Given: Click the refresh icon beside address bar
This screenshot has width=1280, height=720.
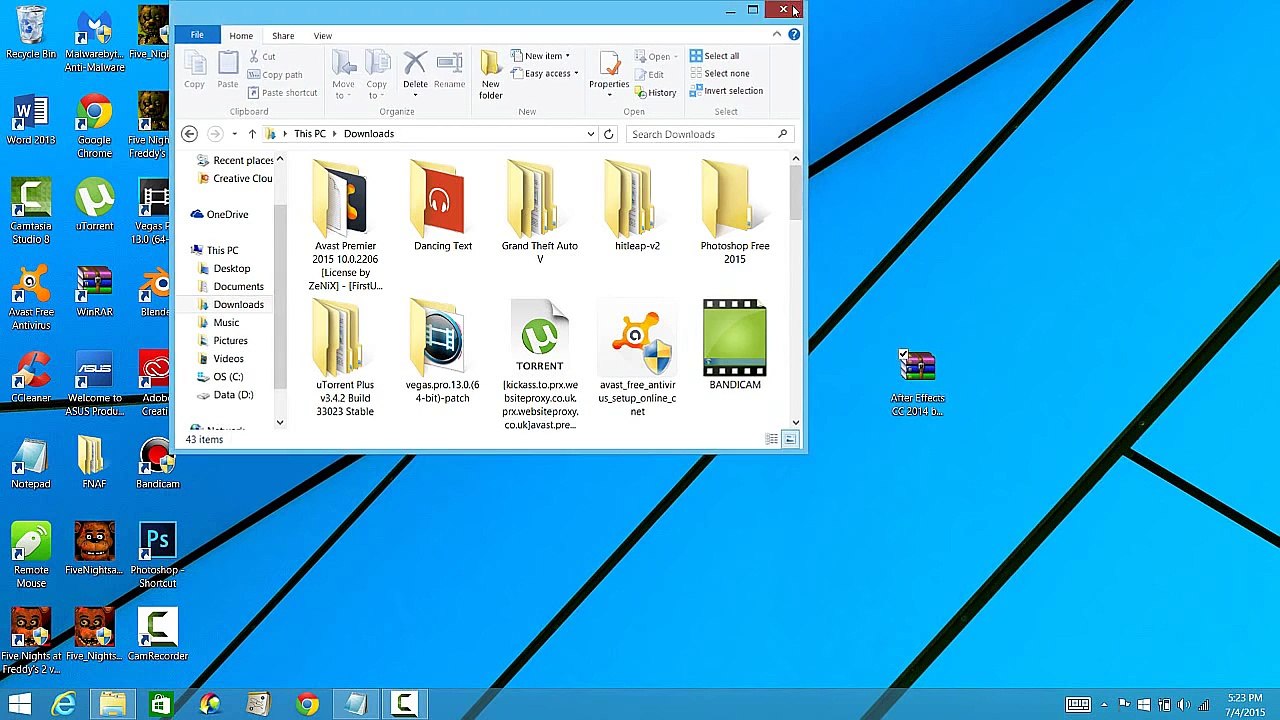Looking at the screenshot, I should tap(608, 134).
